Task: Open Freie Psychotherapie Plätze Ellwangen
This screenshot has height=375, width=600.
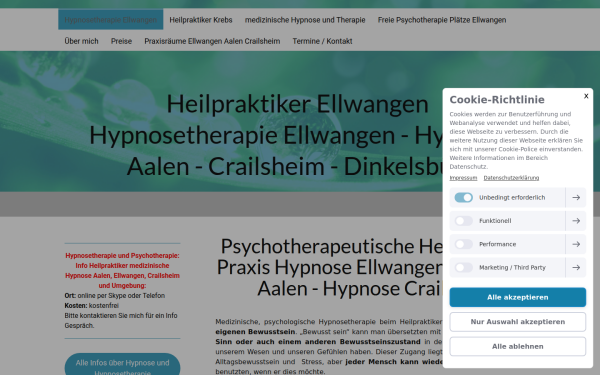Action: [x=442, y=20]
